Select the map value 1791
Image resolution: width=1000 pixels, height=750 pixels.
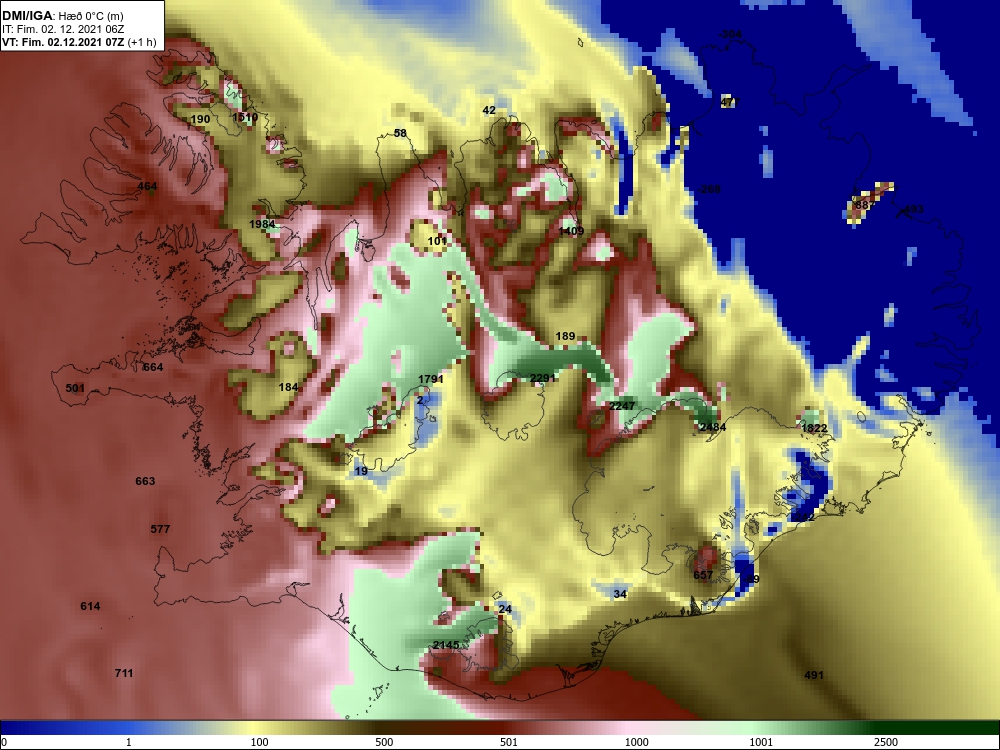tap(430, 379)
